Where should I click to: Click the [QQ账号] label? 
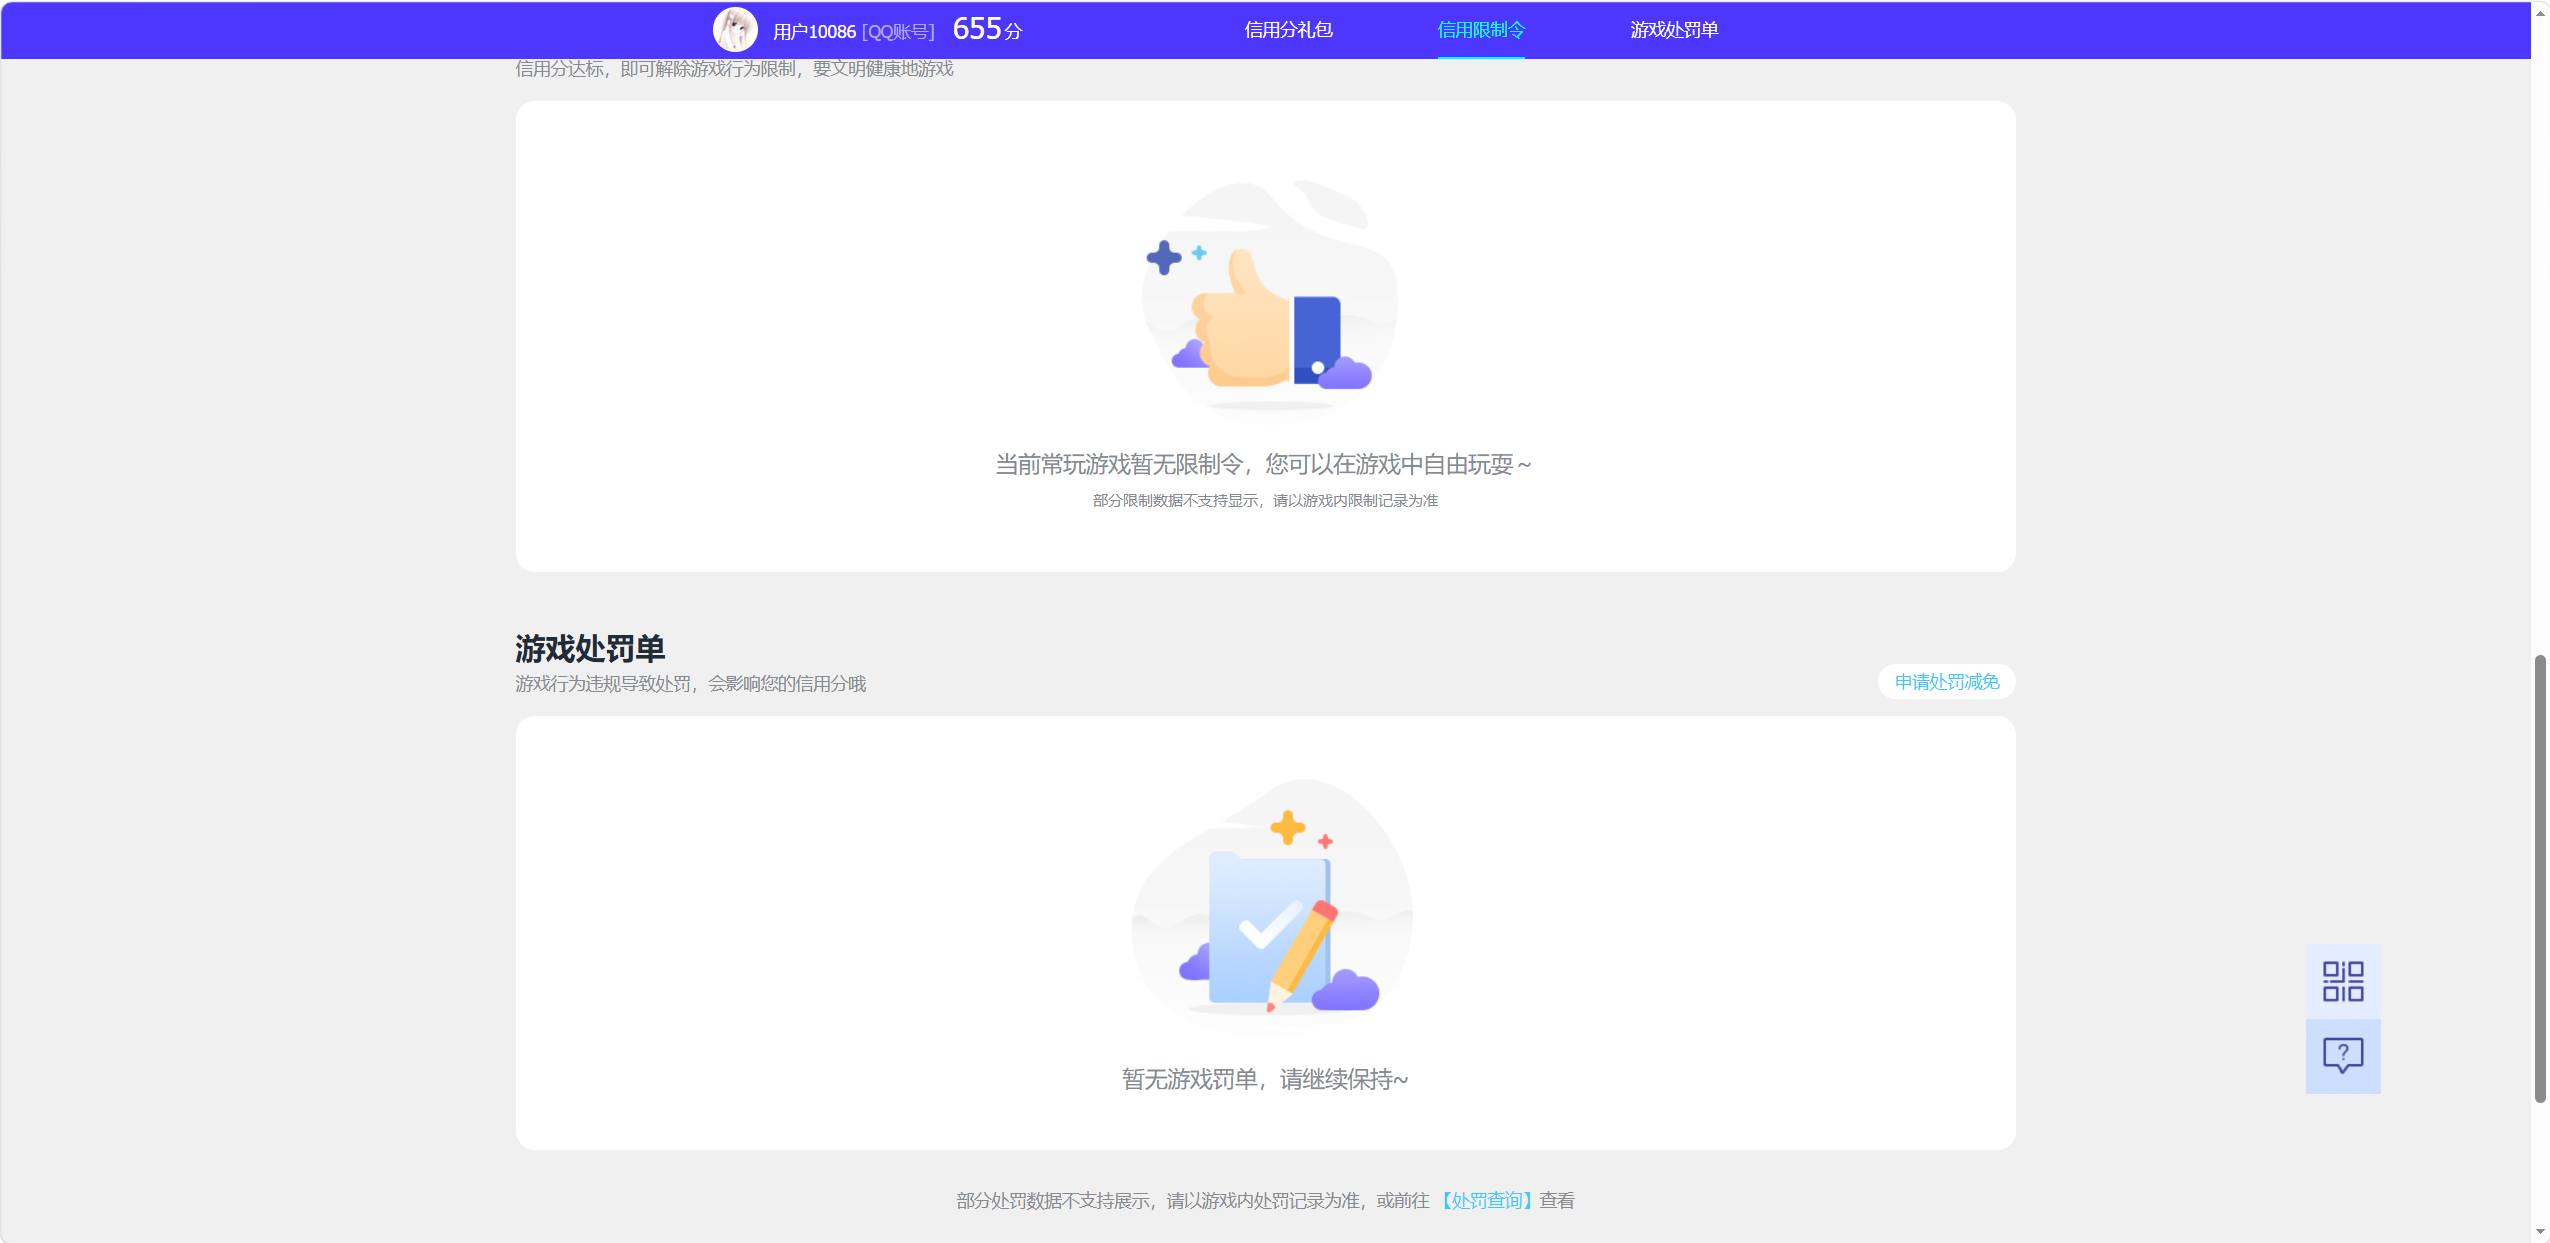pos(898,32)
